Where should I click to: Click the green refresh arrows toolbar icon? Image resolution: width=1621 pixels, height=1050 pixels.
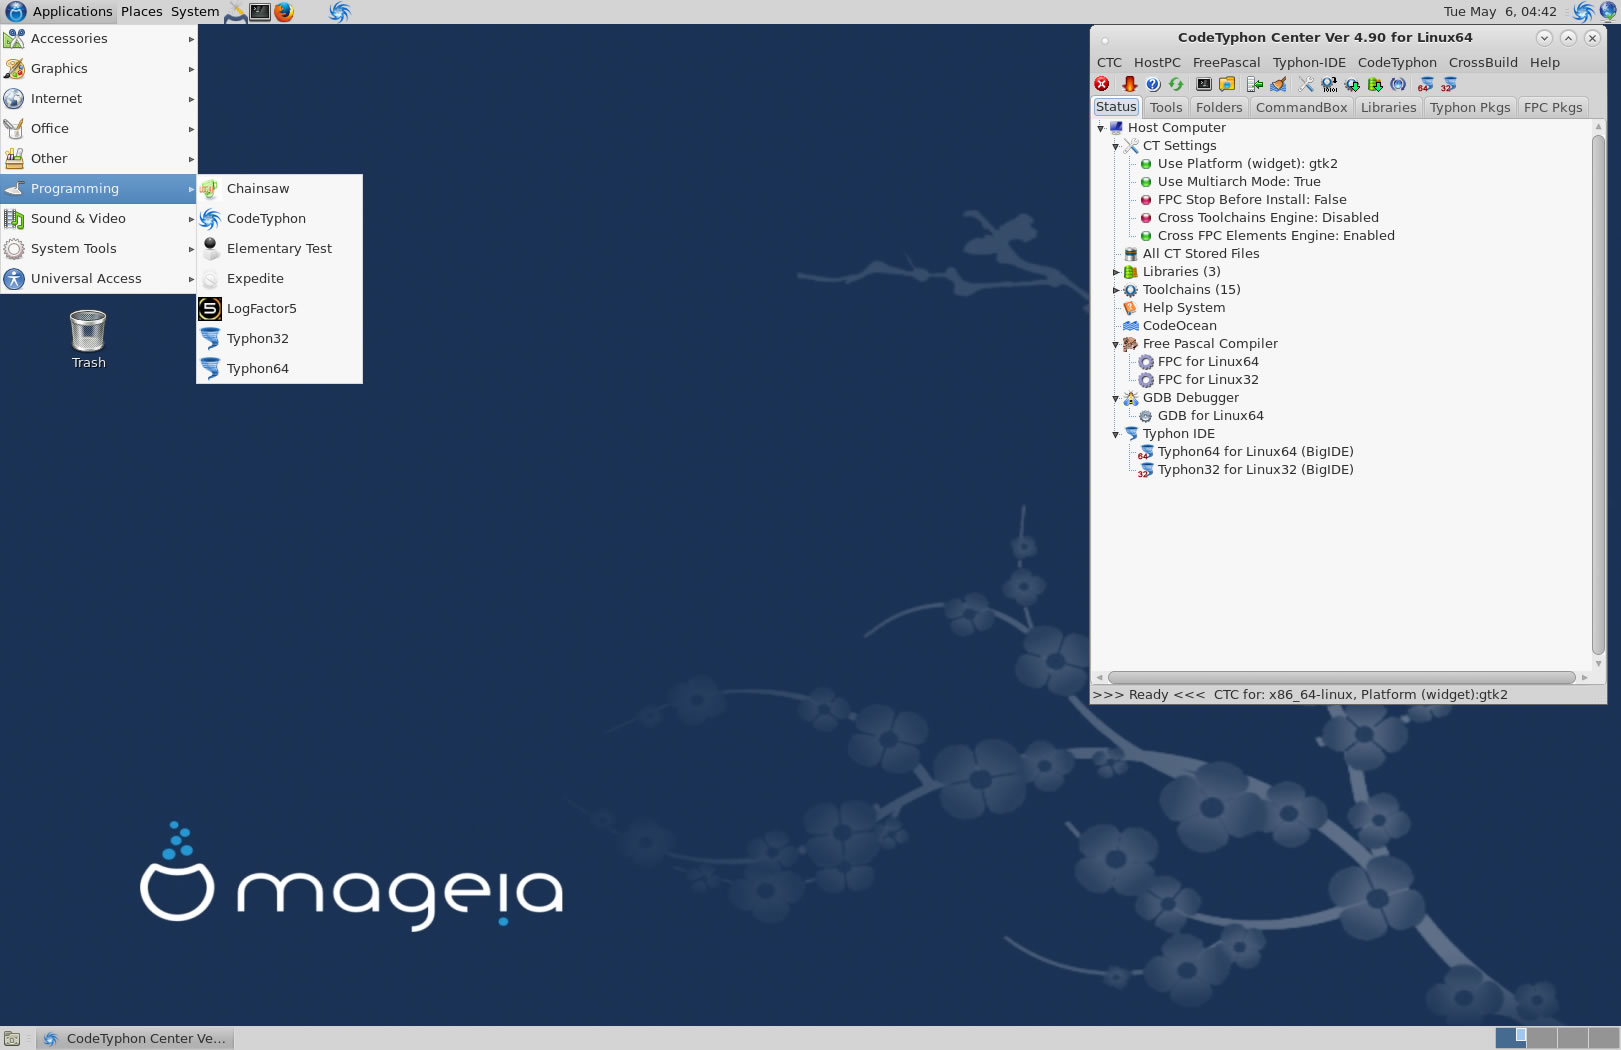tap(1176, 84)
